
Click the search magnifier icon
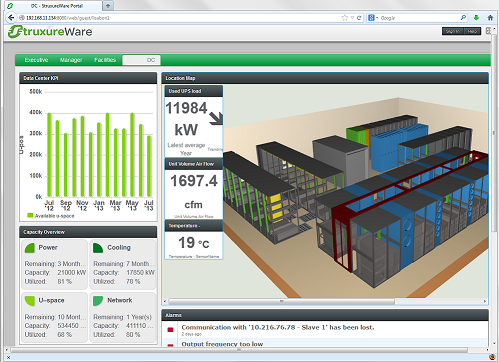point(463,18)
